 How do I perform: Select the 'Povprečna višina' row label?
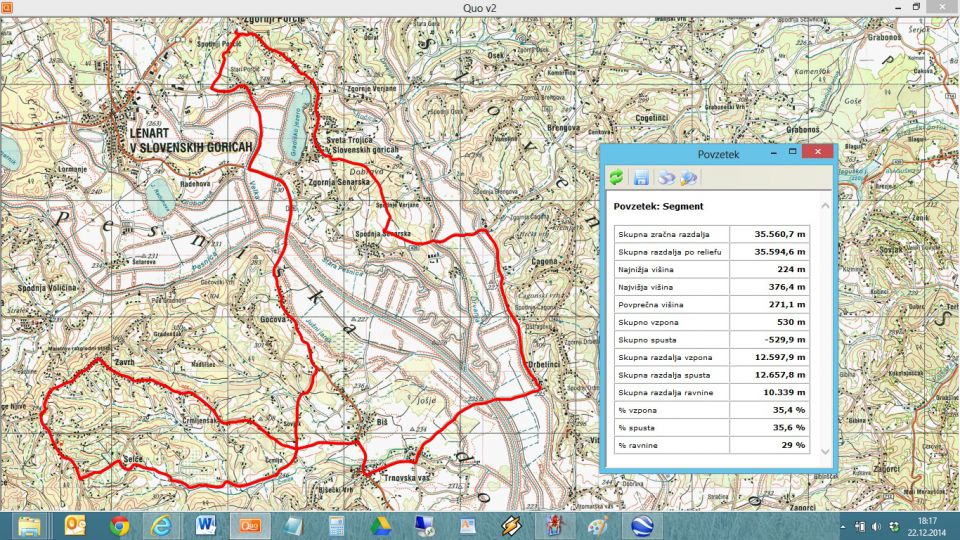(650, 304)
